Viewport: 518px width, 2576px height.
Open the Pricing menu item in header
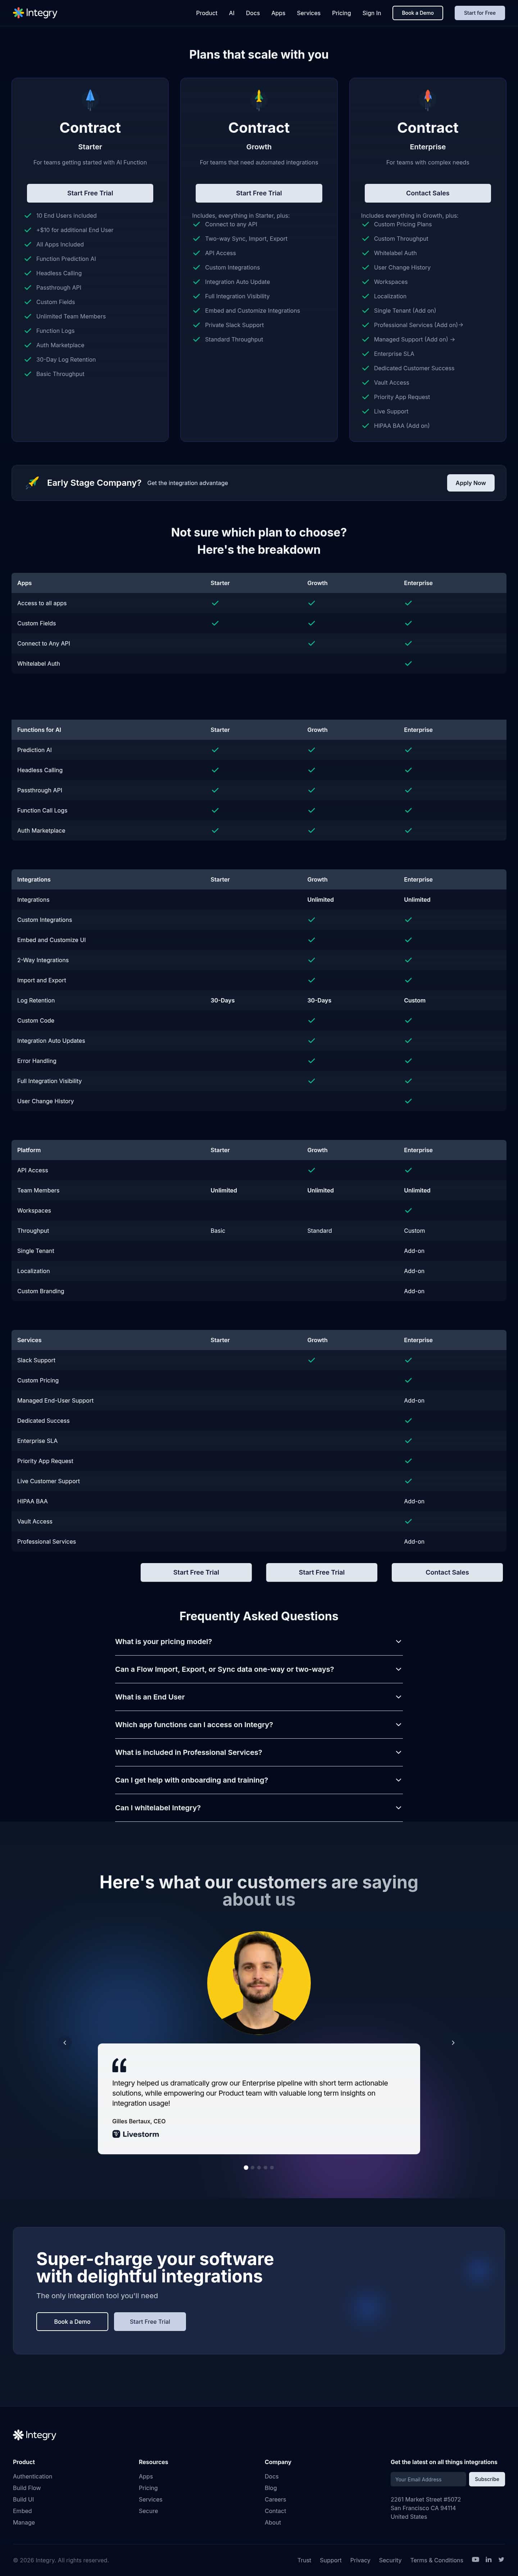tap(341, 13)
